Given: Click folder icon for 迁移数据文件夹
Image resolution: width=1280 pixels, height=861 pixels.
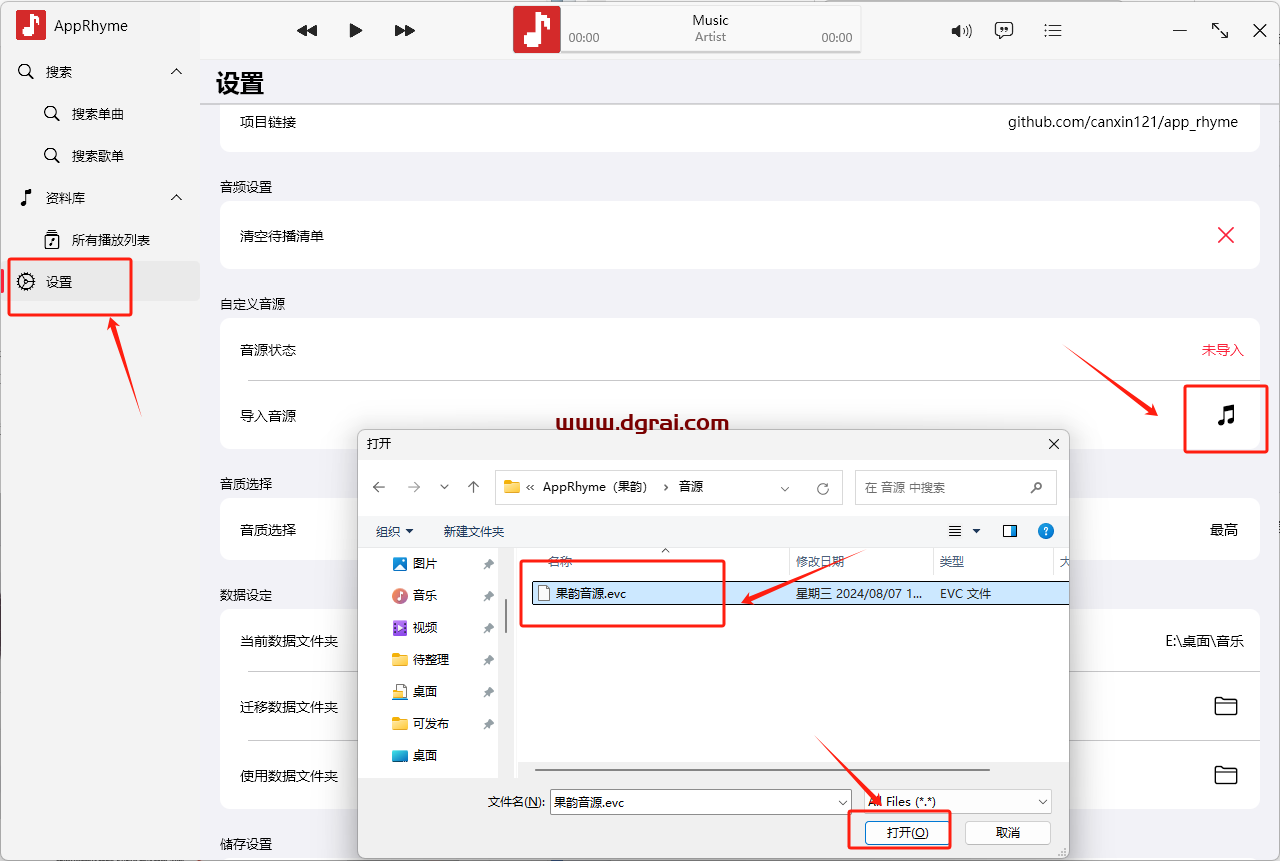Looking at the screenshot, I should click(x=1226, y=706).
